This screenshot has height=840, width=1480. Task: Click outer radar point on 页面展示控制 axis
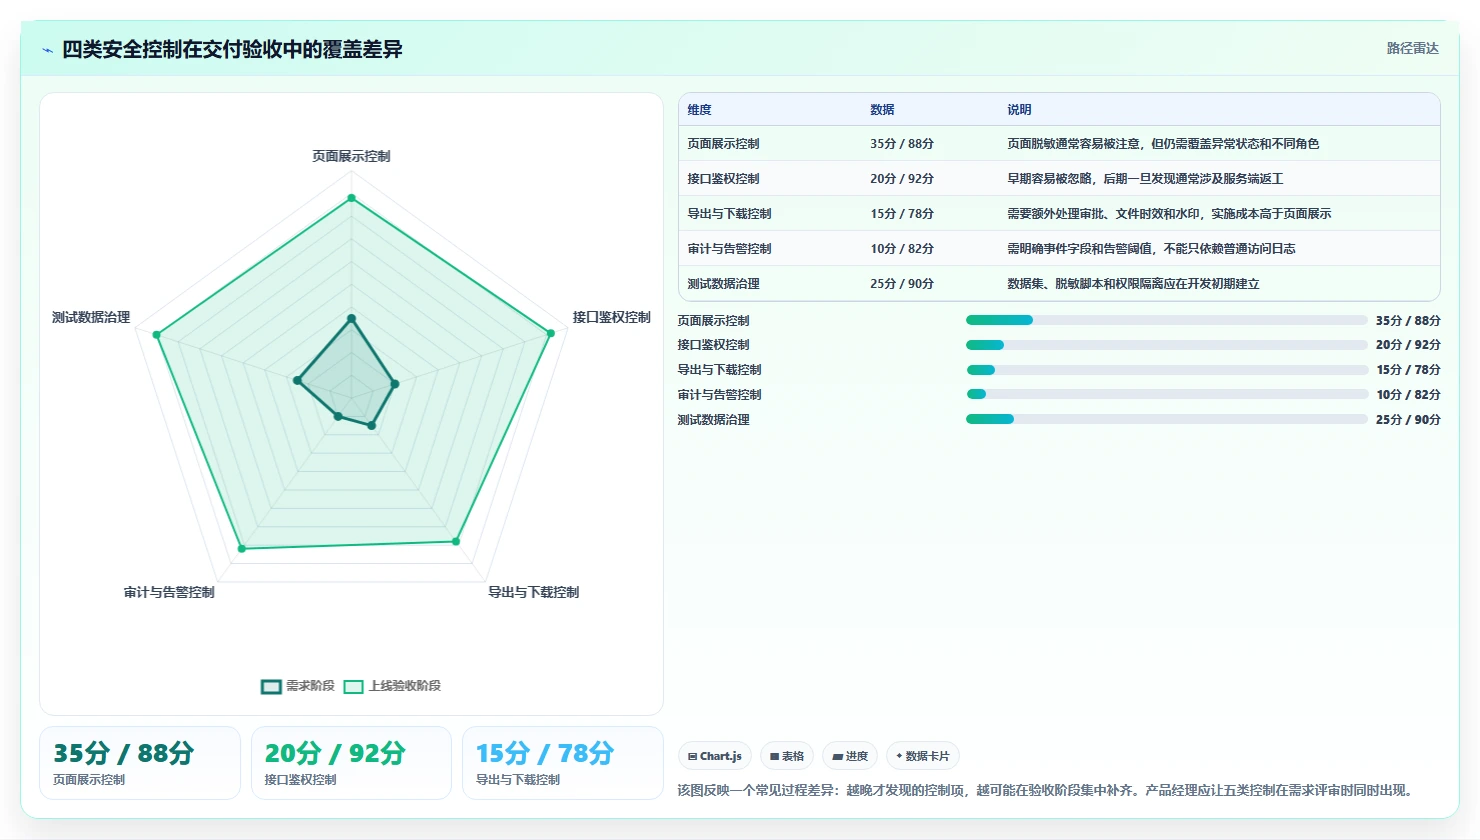point(351,198)
